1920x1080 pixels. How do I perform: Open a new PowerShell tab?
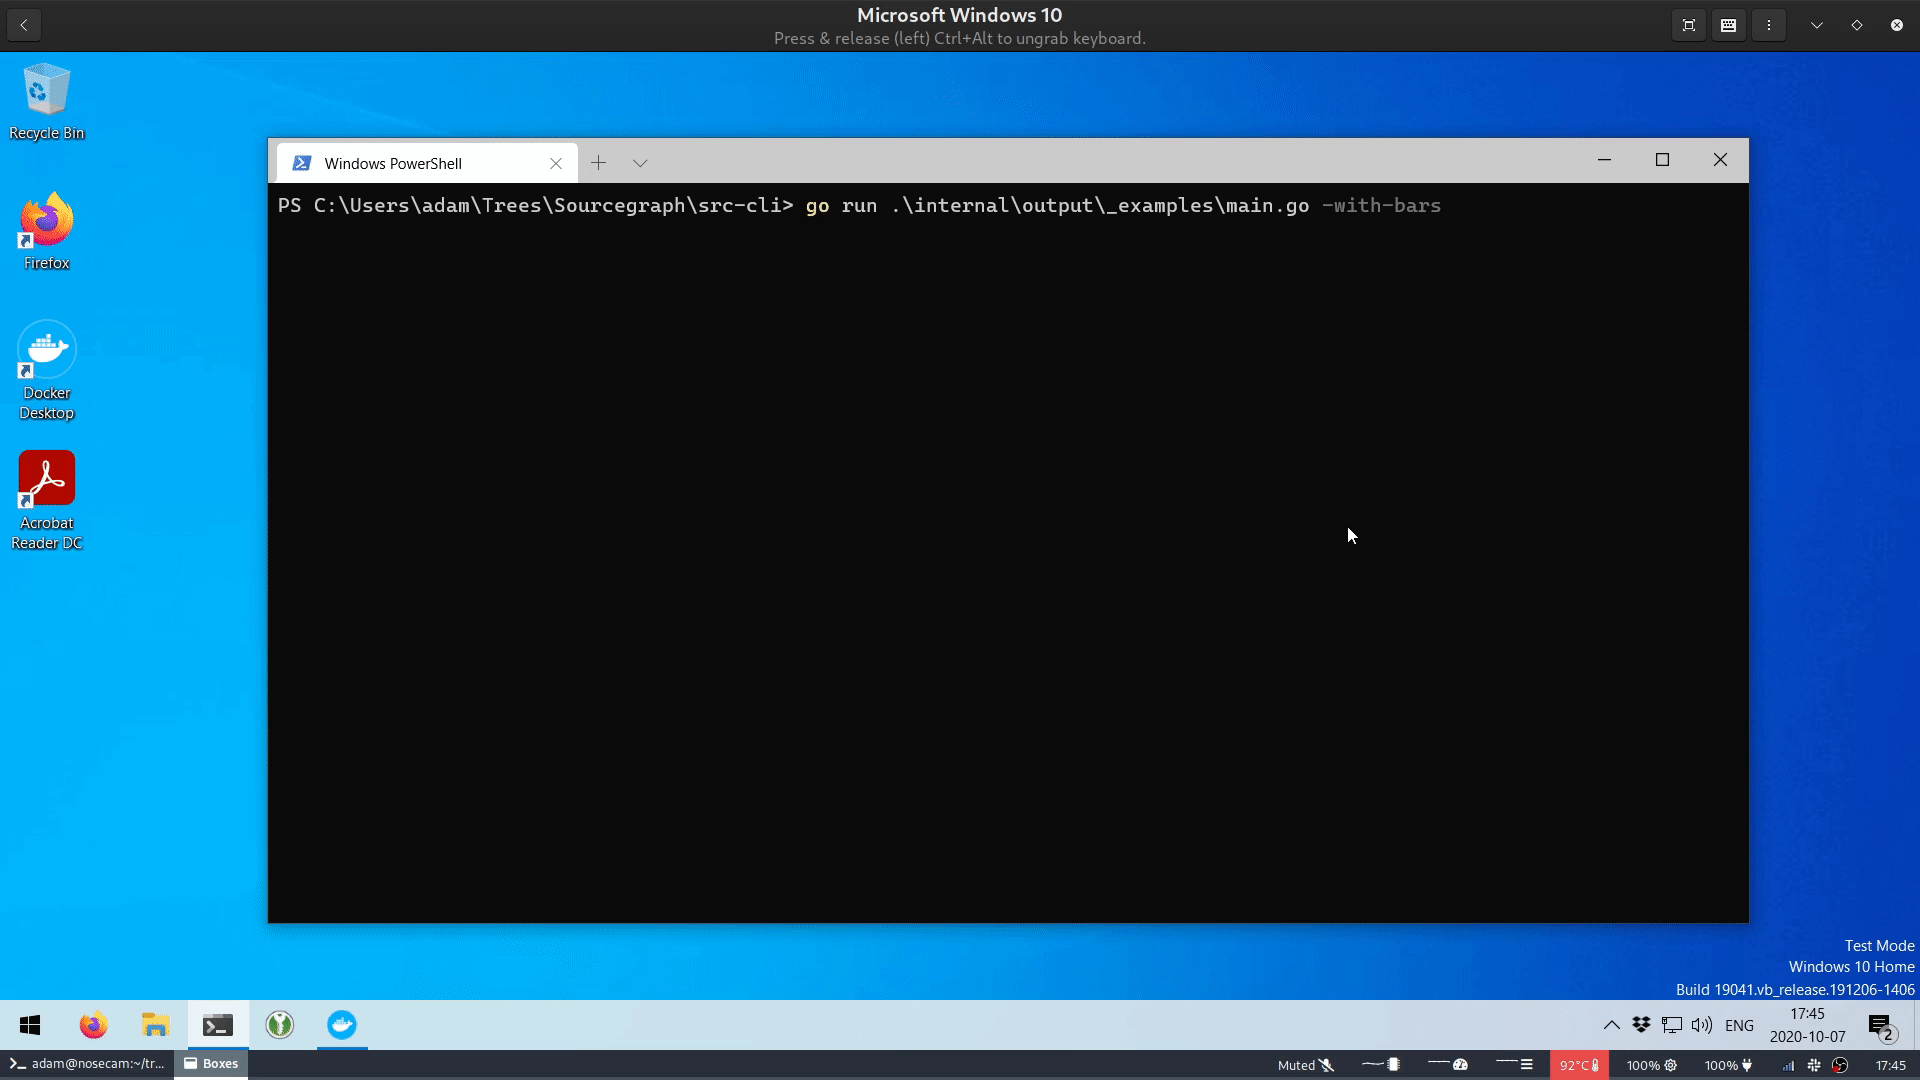point(598,163)
